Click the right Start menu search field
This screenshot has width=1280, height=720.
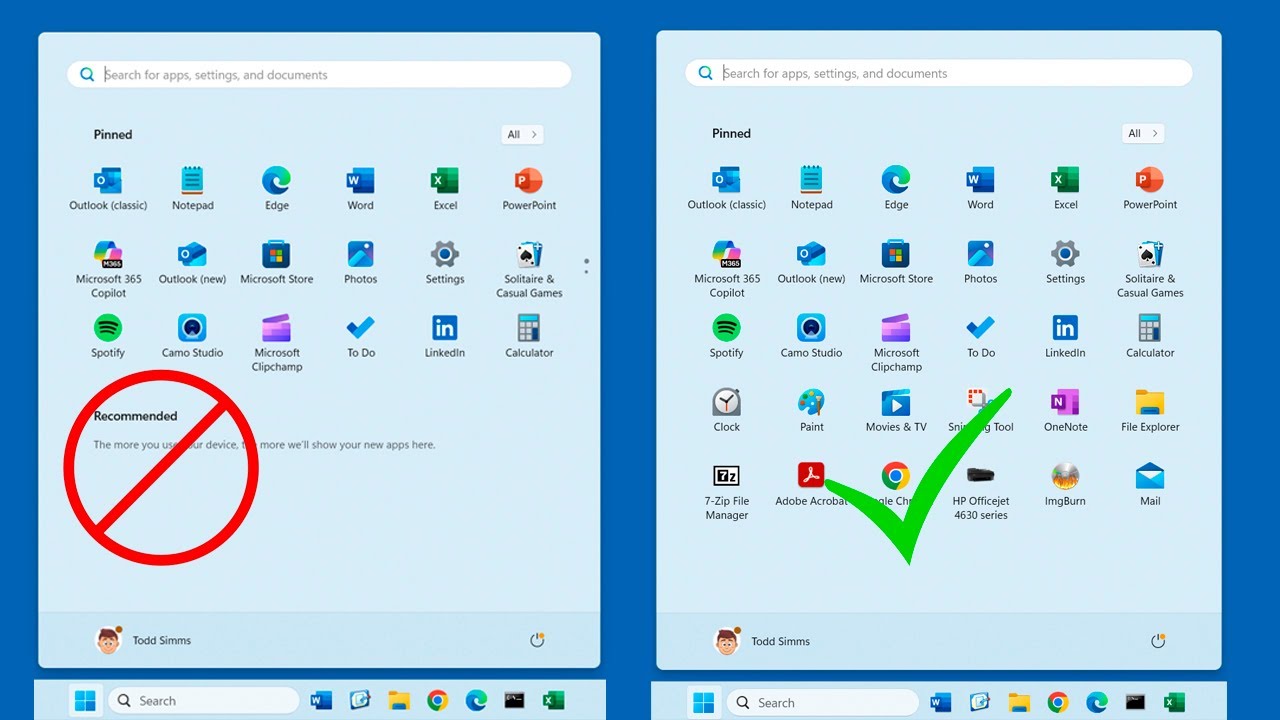pyautogui.click(x=939, y=73)
